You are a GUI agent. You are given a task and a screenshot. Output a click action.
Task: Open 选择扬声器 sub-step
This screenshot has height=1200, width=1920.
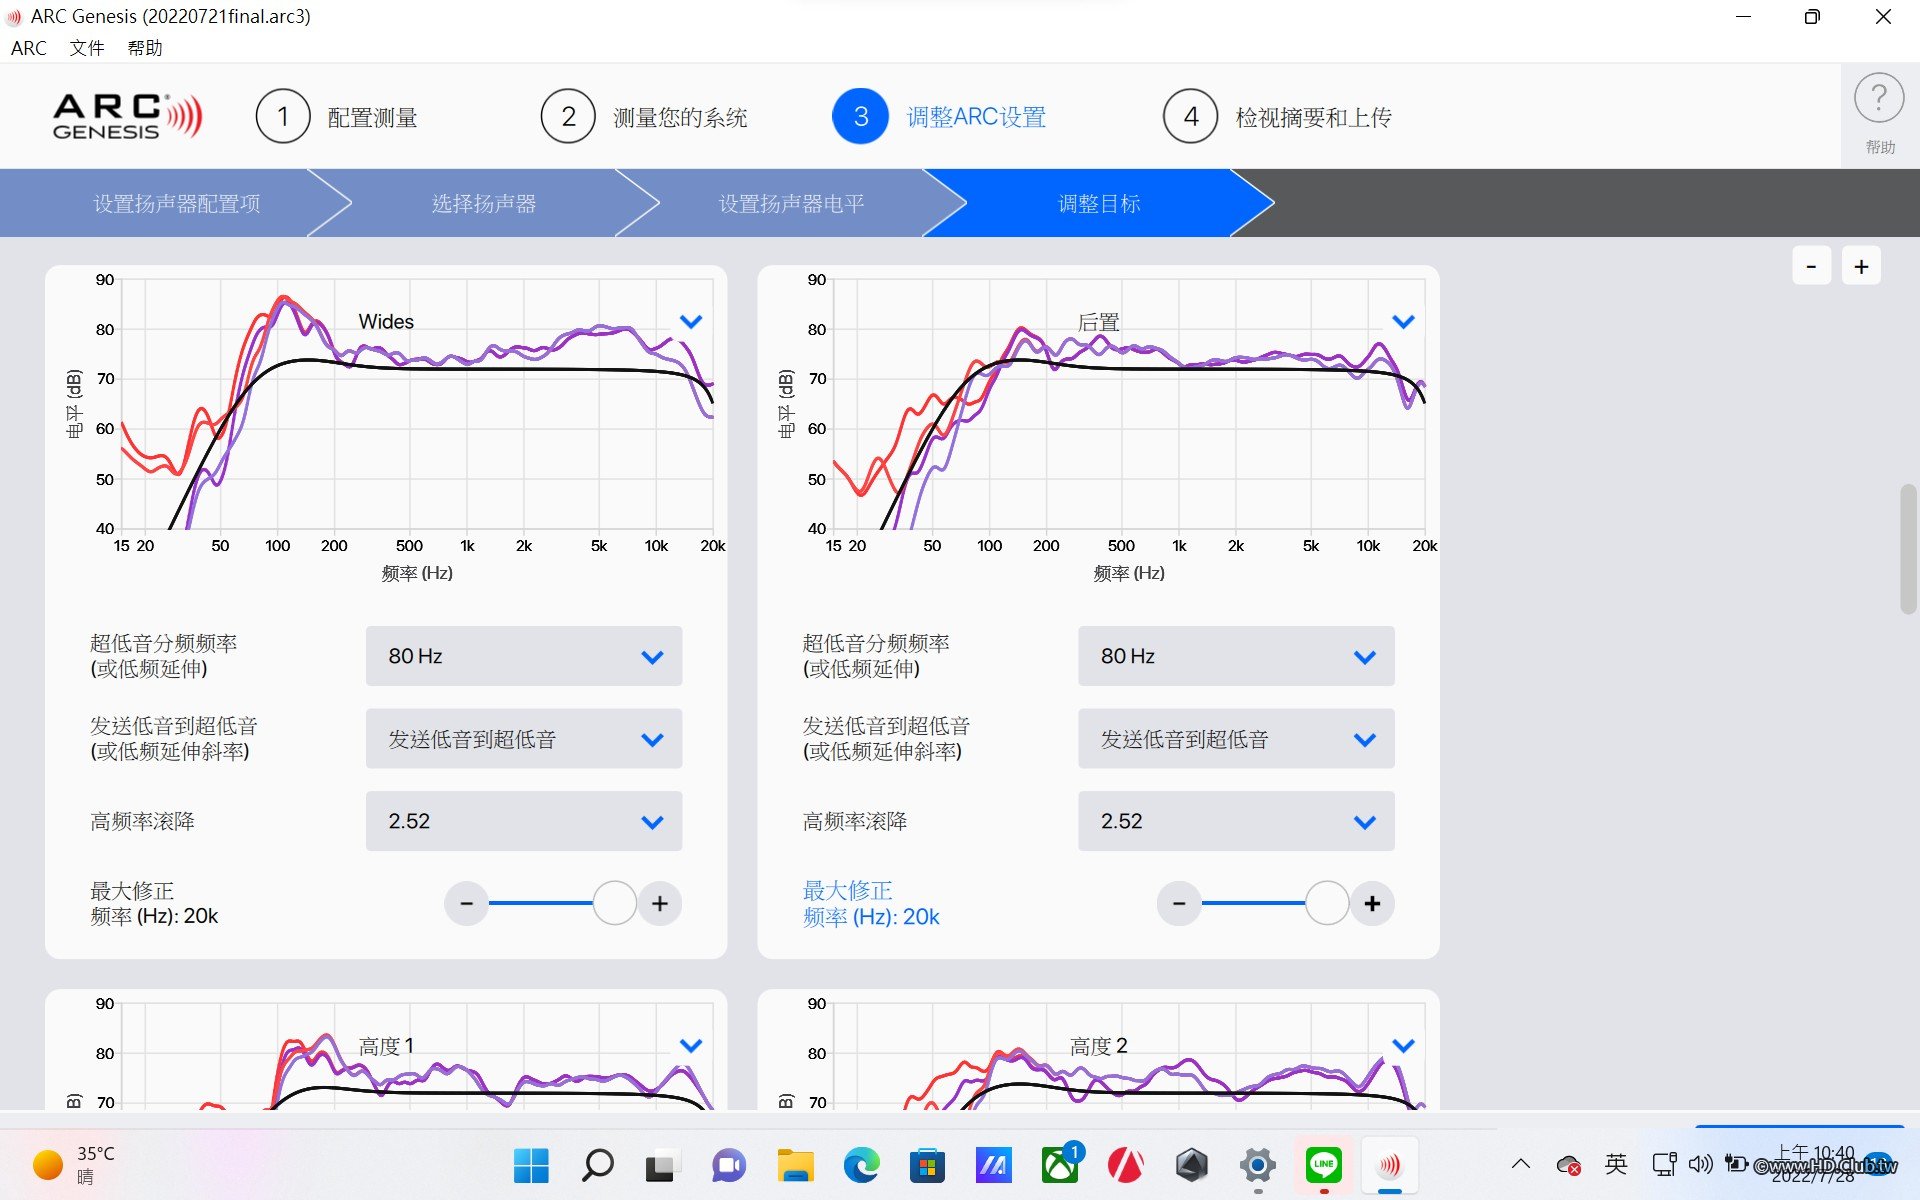484,203
